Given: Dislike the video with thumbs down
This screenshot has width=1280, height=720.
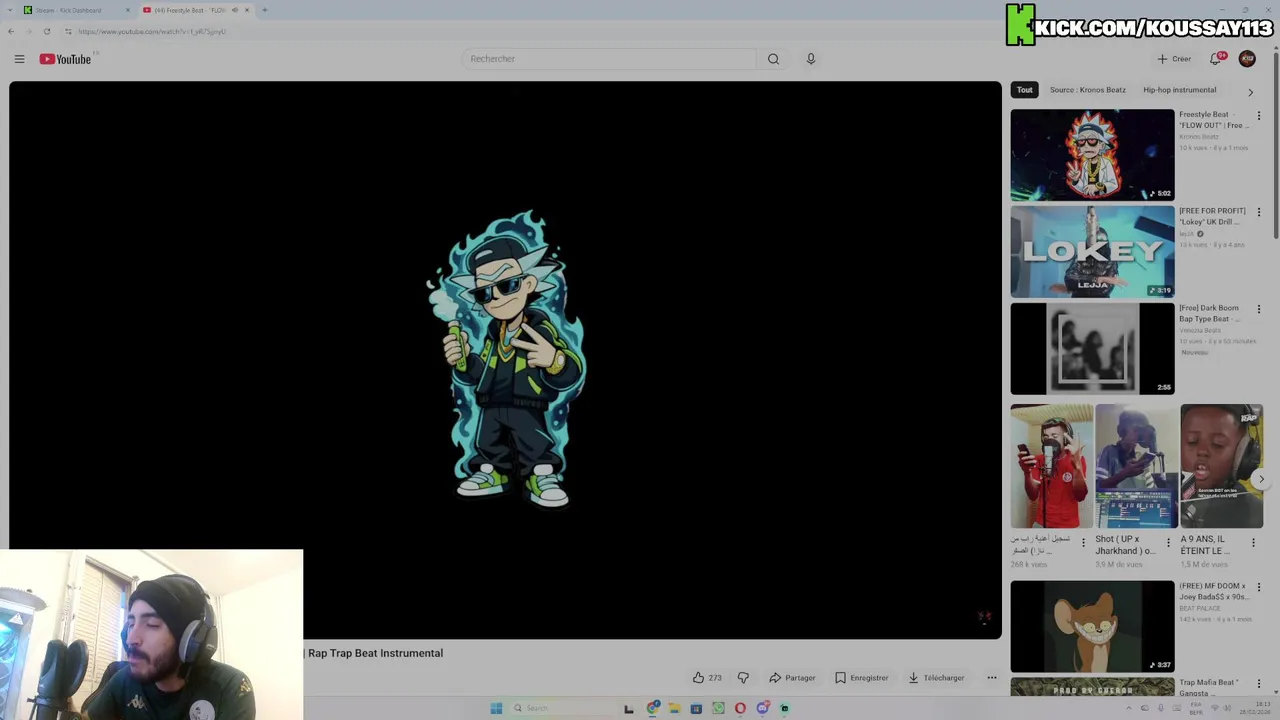Looking at the screenshot, I should [743, 678].
